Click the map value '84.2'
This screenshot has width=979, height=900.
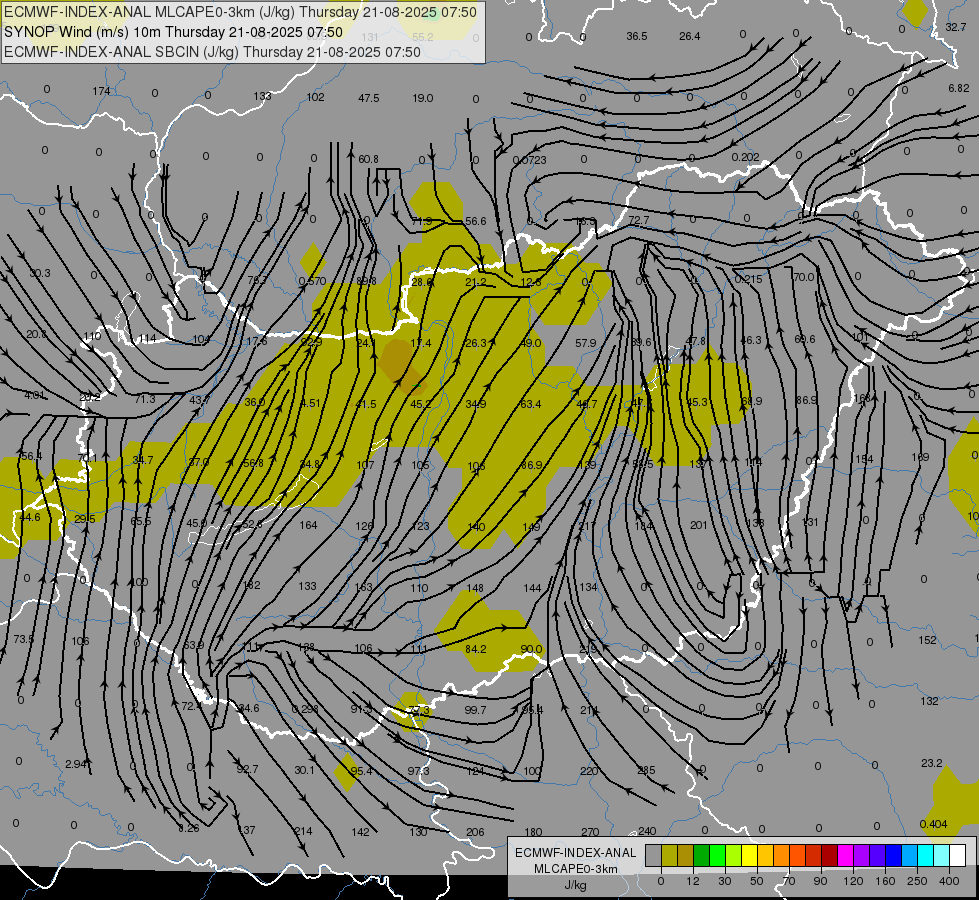[x=476, y=649]
